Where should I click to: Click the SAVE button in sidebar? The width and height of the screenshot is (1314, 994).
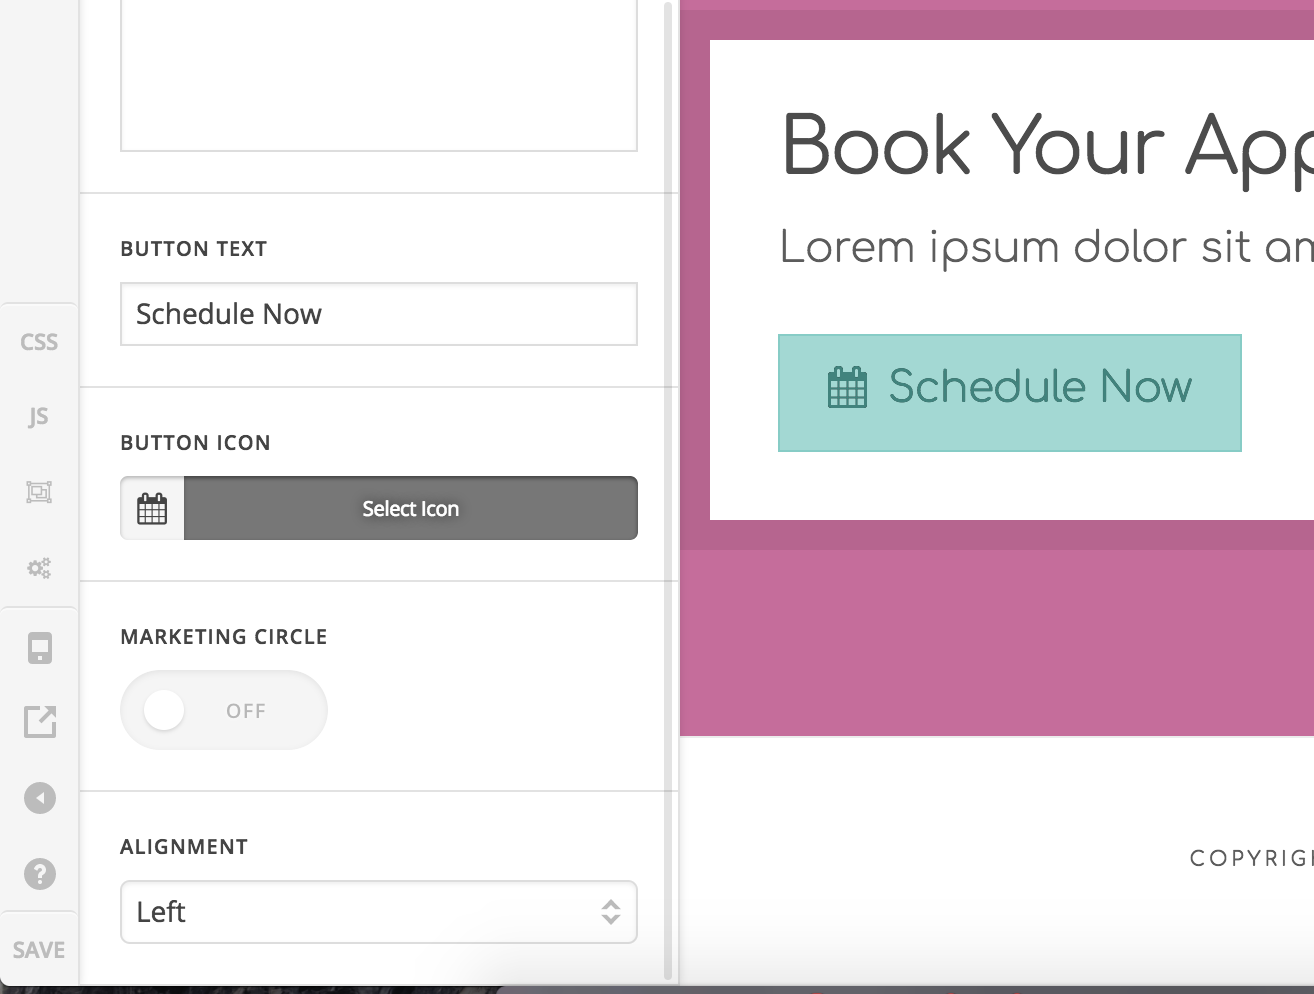coord(39,950)
